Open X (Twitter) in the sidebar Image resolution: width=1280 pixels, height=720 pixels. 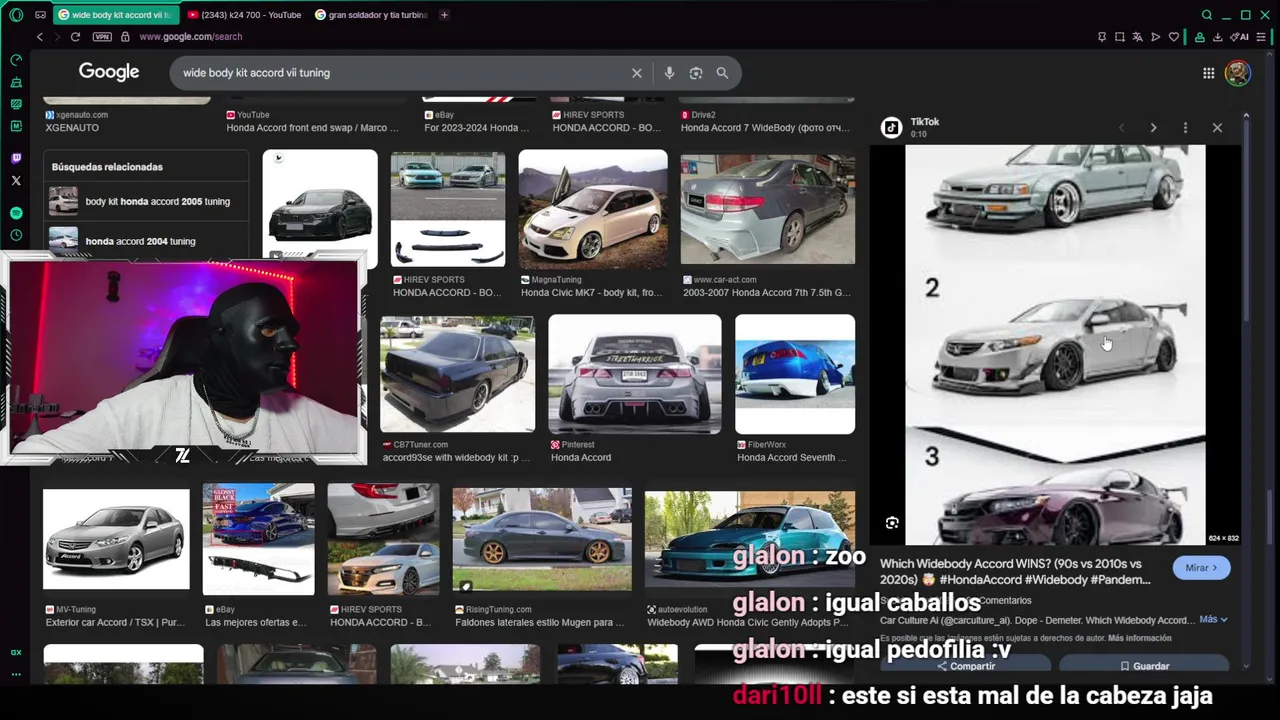16,181
